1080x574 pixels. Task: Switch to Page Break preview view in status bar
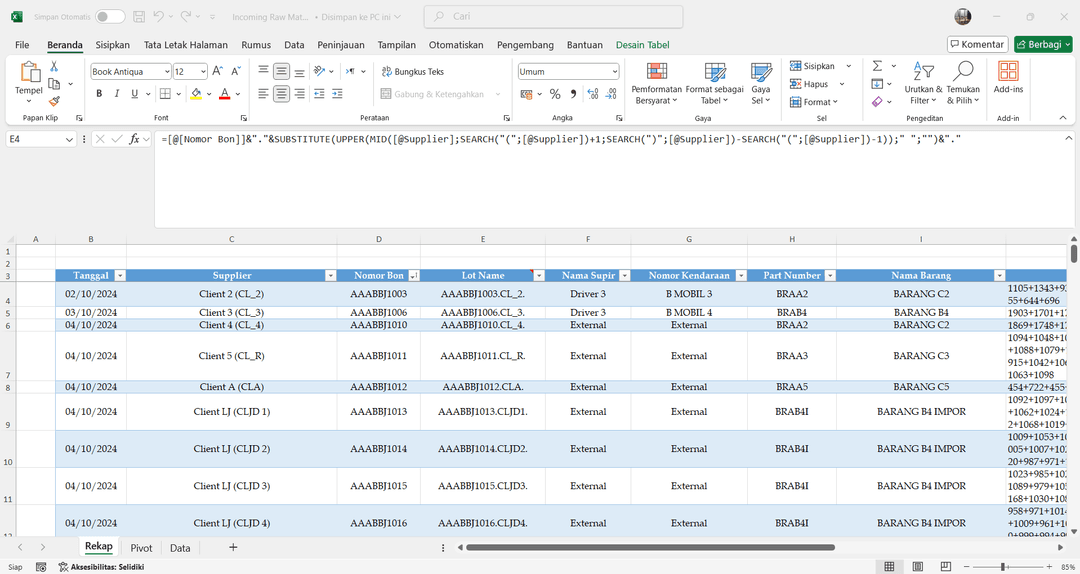pyautogui.click(x=946, y=566)
